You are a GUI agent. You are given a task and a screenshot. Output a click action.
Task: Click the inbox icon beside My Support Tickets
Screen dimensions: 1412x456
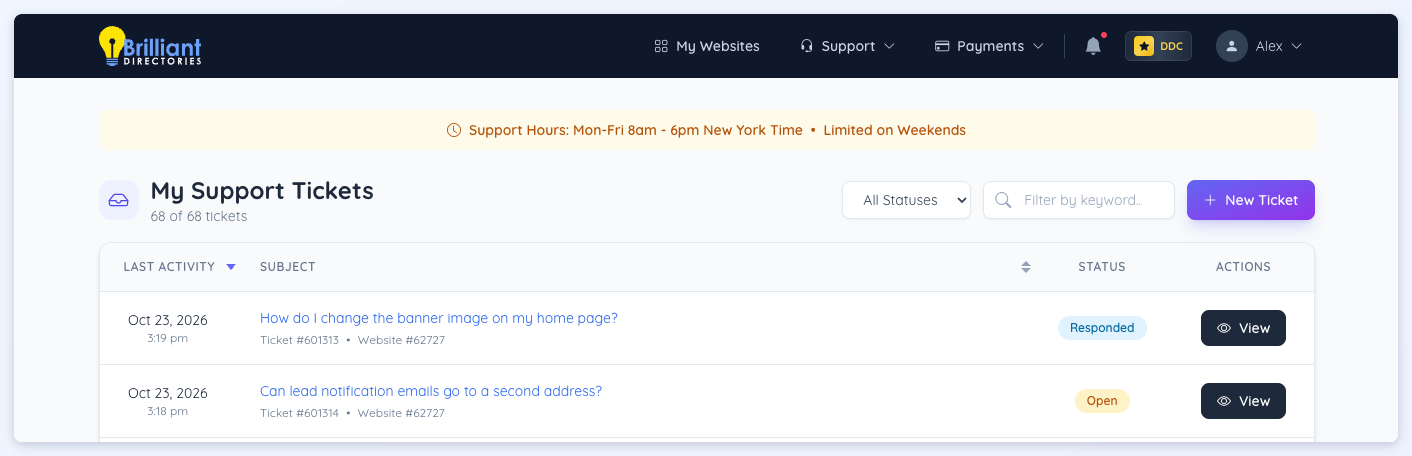(x=119, y=200)
